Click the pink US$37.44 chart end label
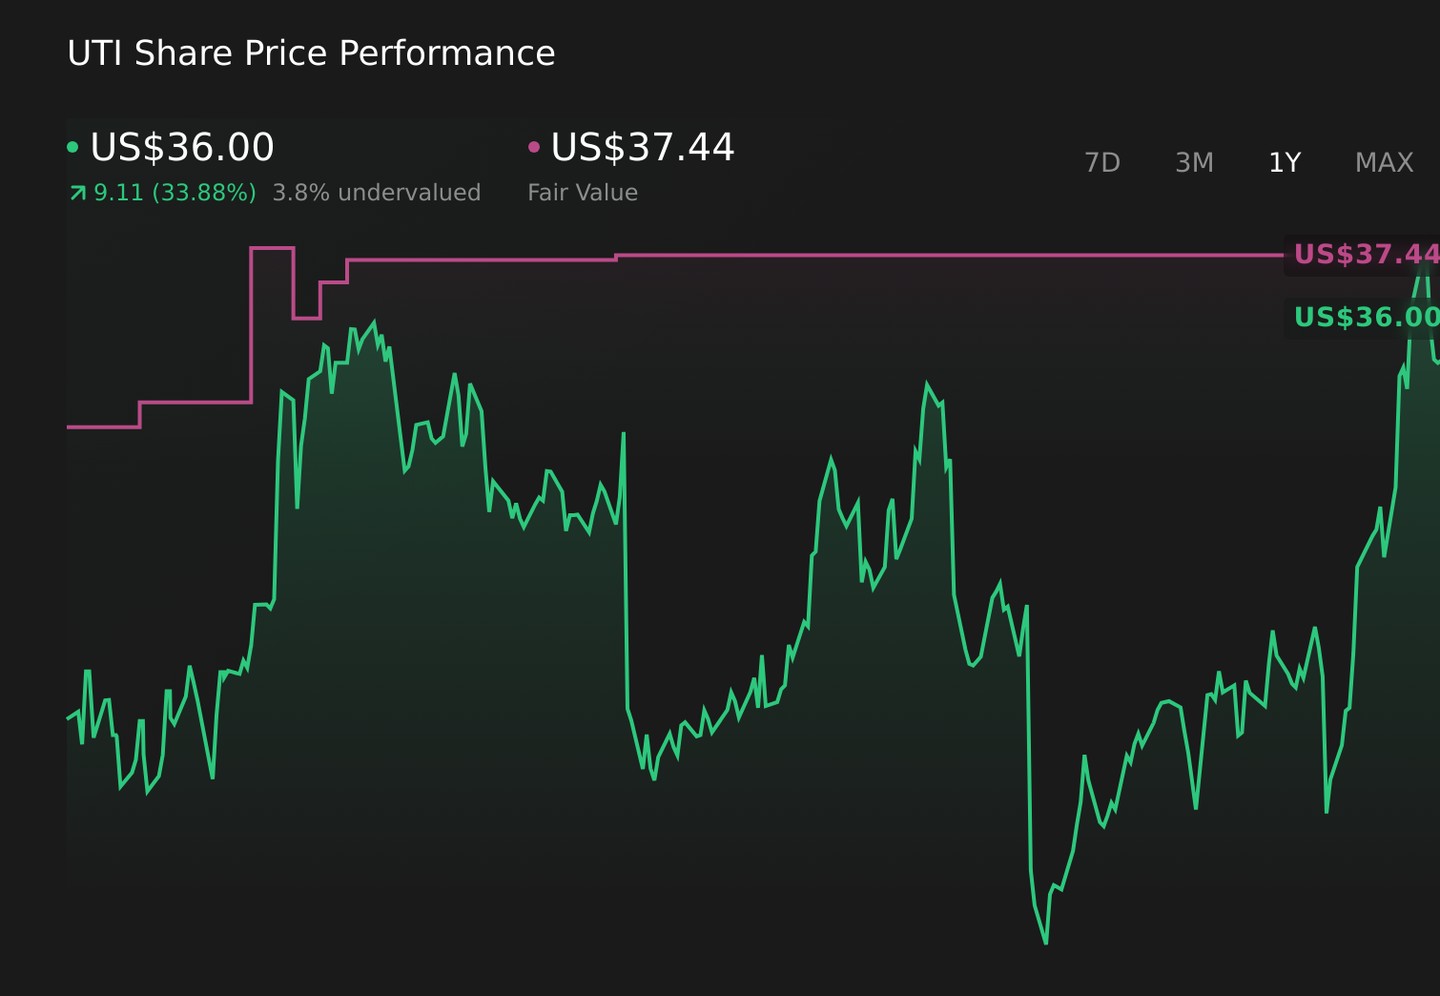The height and width of the screenshot is (996, 1440). click(1366, 254)
